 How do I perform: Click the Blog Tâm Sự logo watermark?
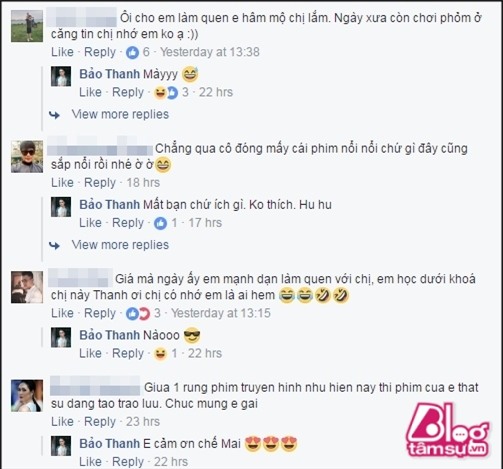[x=448, y=431]
